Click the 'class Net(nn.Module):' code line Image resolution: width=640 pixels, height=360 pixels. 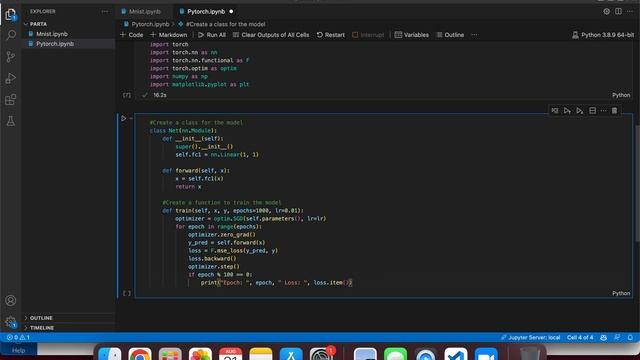(183, 131)
